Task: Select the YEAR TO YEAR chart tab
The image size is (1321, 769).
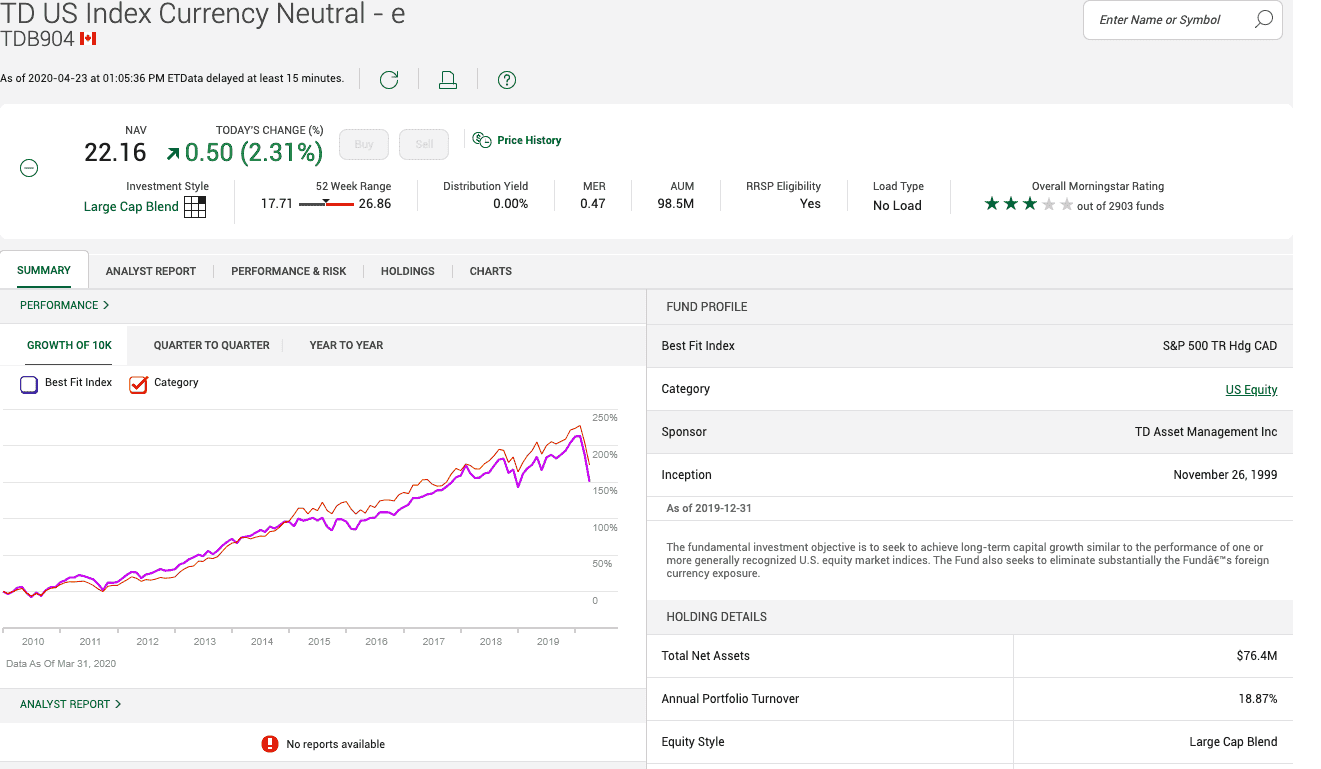Action: 346,345
